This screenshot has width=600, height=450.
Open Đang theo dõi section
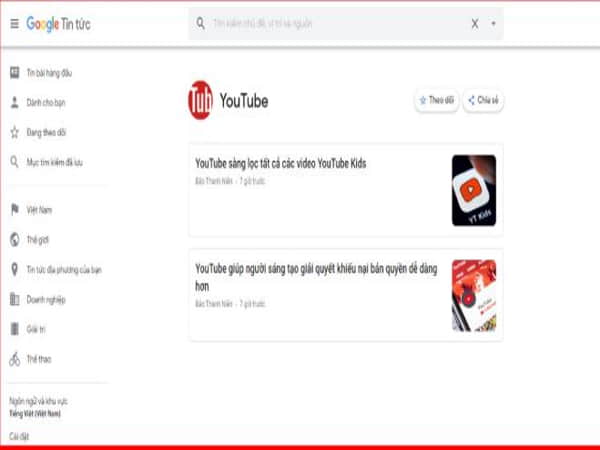point(46,132)
